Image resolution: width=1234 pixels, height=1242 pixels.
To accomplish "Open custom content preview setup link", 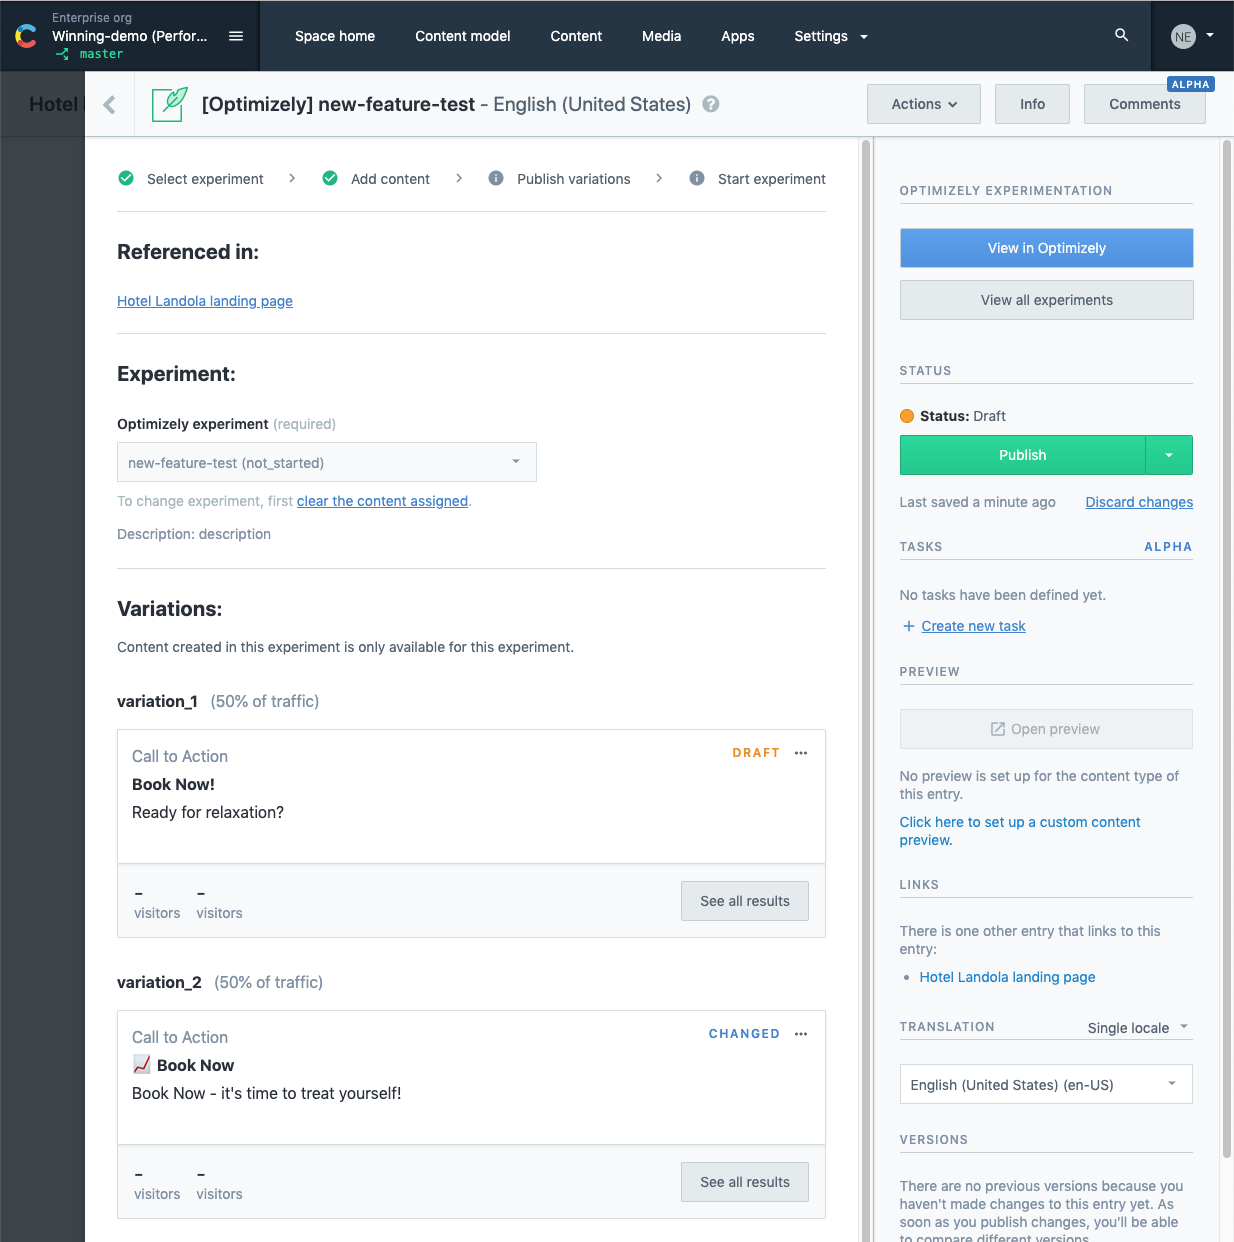I will pyautogui.click(x=1019, y=831).
